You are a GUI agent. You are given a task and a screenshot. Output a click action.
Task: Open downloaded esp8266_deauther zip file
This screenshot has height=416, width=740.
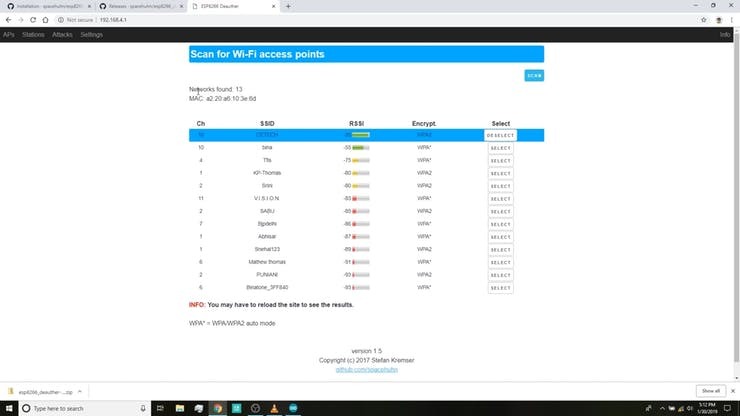click(x=41, y=392)
